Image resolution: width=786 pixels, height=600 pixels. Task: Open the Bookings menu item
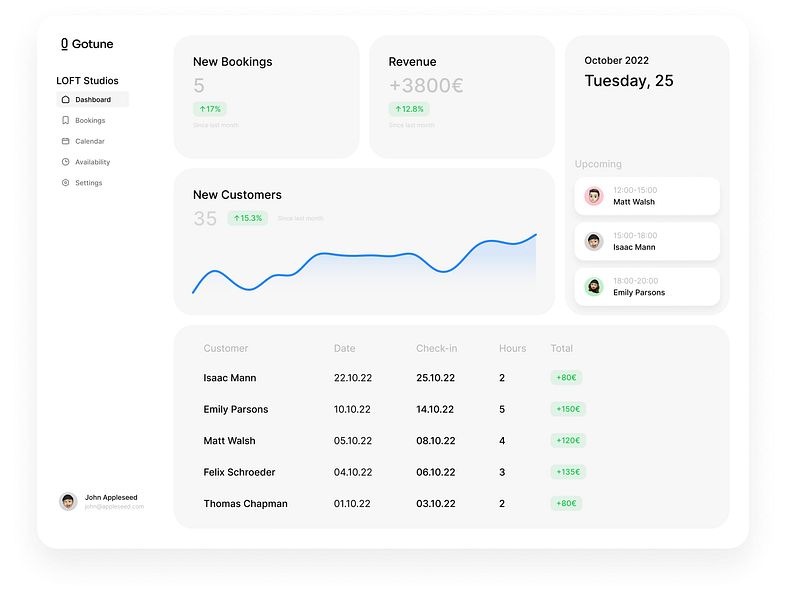click(x=92, y=120)
